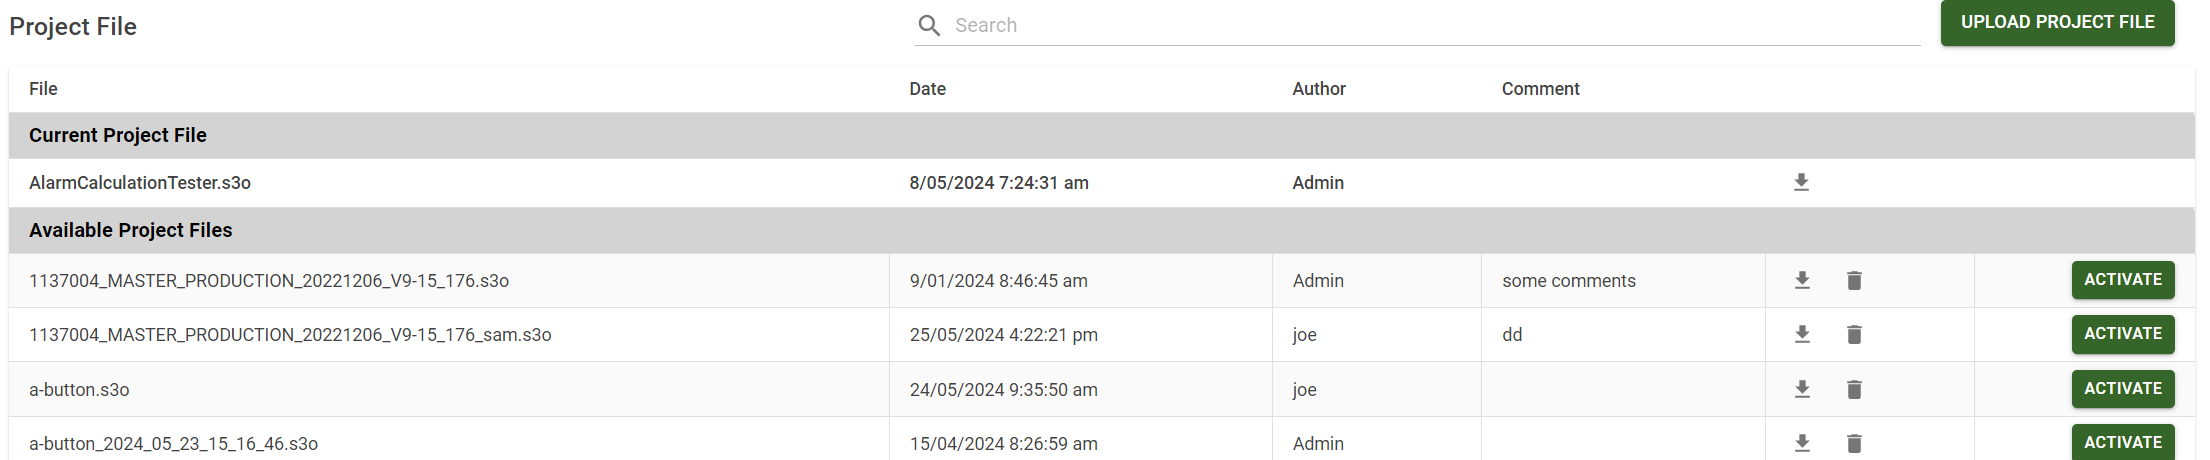Download the a-button_2024_05_23_15_16_46.s3o file
The width and height of the screenshot is (2210, 460).
[1802, 443]
